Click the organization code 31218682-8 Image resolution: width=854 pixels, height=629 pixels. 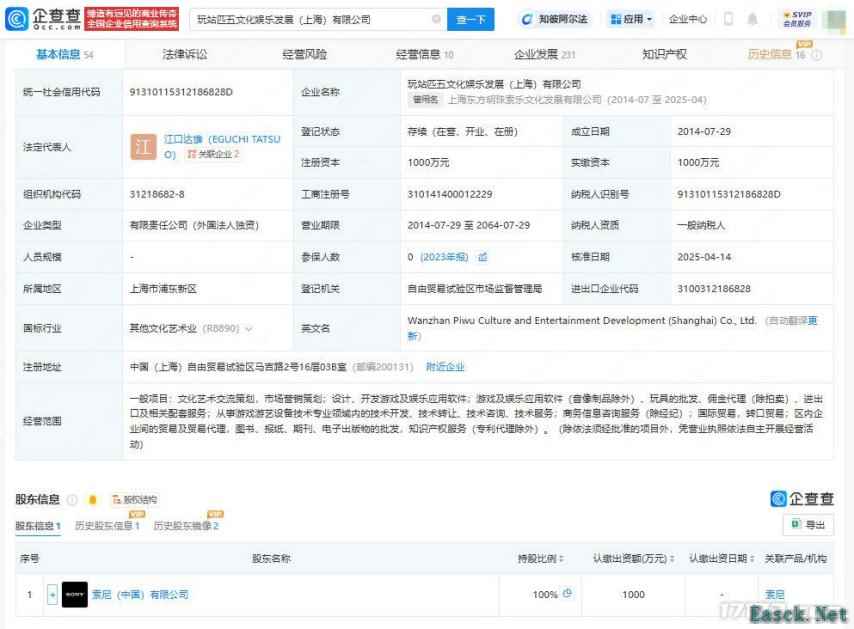[x=157, y=194]
